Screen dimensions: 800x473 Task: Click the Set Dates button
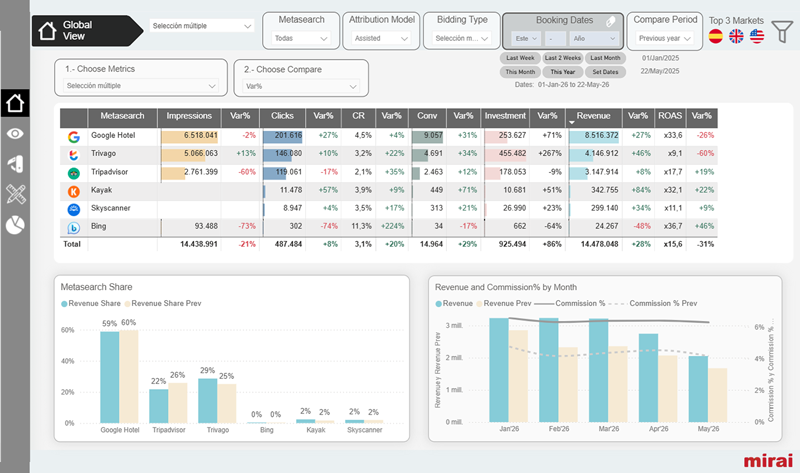click(x=605, y=72)
